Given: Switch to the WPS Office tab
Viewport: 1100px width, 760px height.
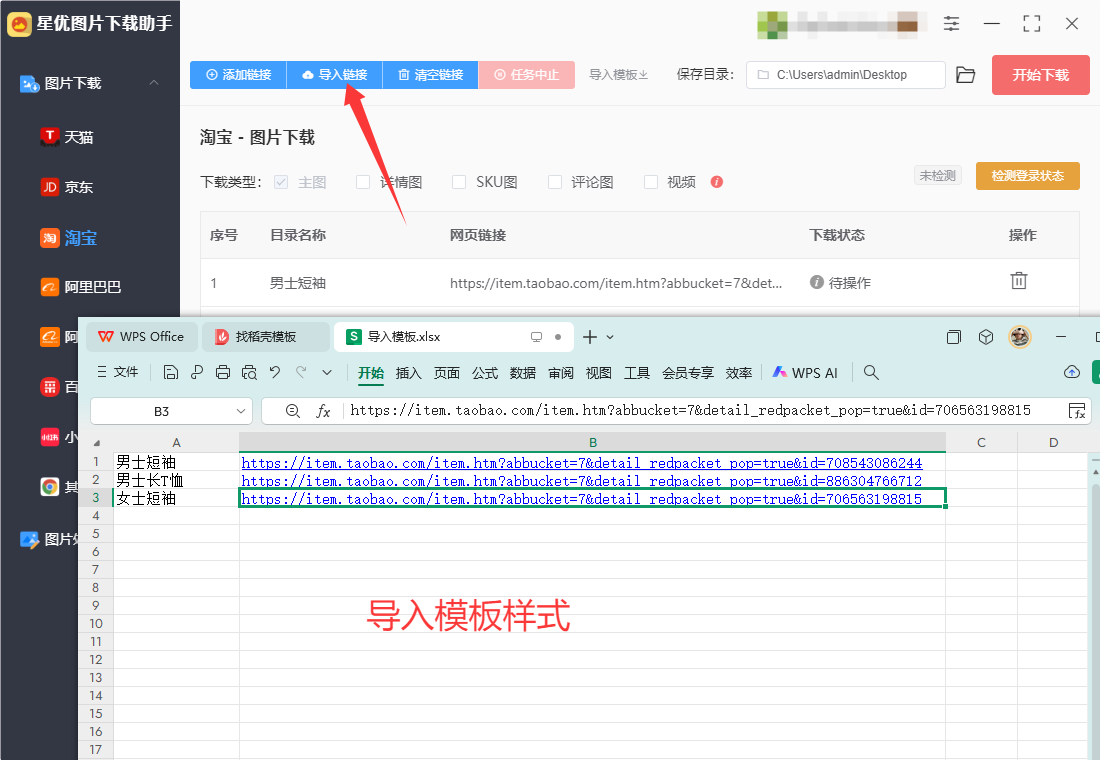Looking at the screenshot, I should (x=141, y=337).
